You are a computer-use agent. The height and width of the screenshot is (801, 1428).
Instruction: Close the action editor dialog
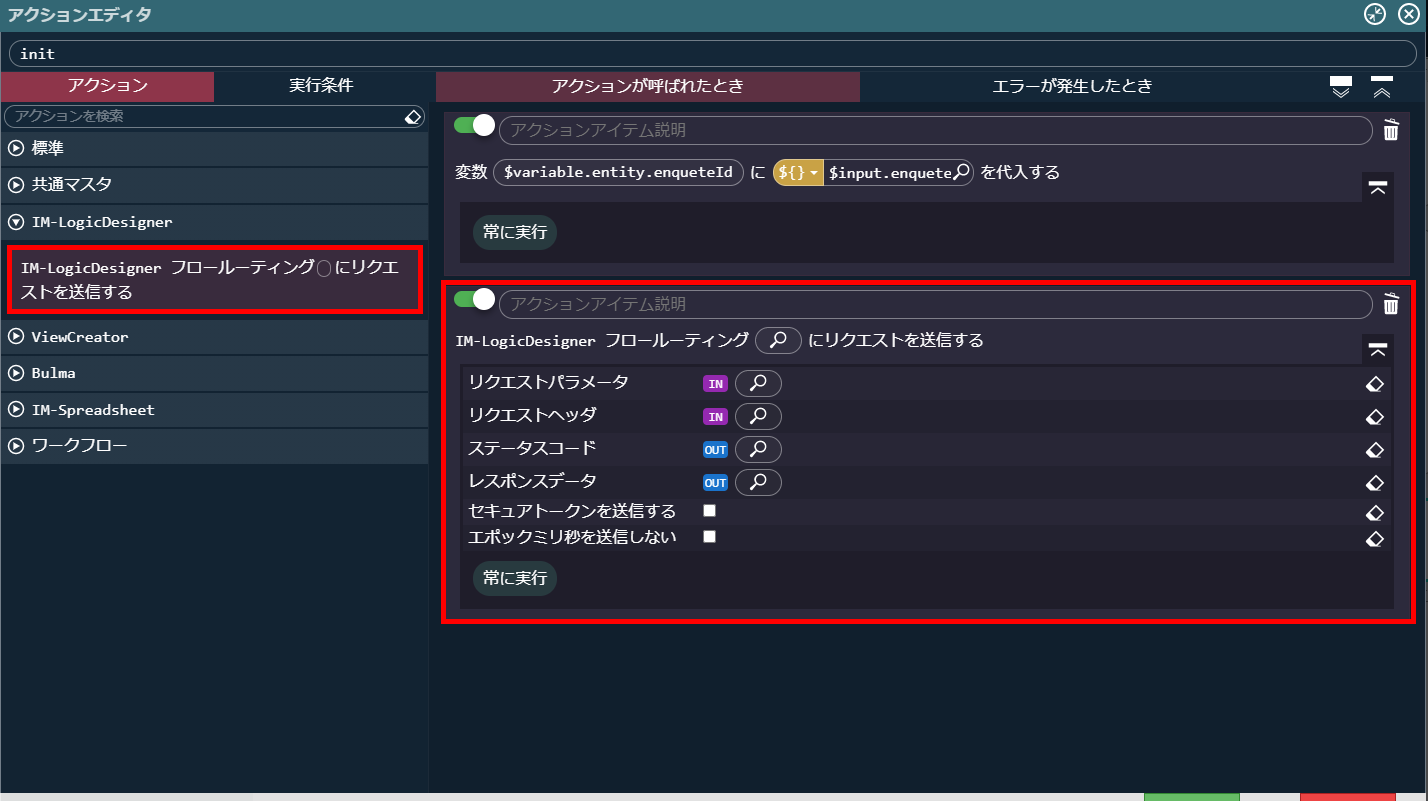click(1407, 14)
